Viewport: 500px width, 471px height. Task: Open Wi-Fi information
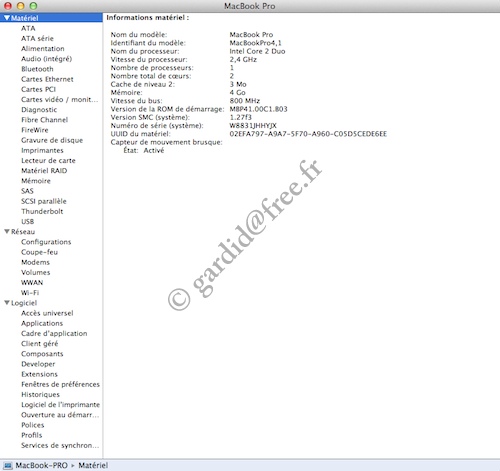[x=30, y=293]
